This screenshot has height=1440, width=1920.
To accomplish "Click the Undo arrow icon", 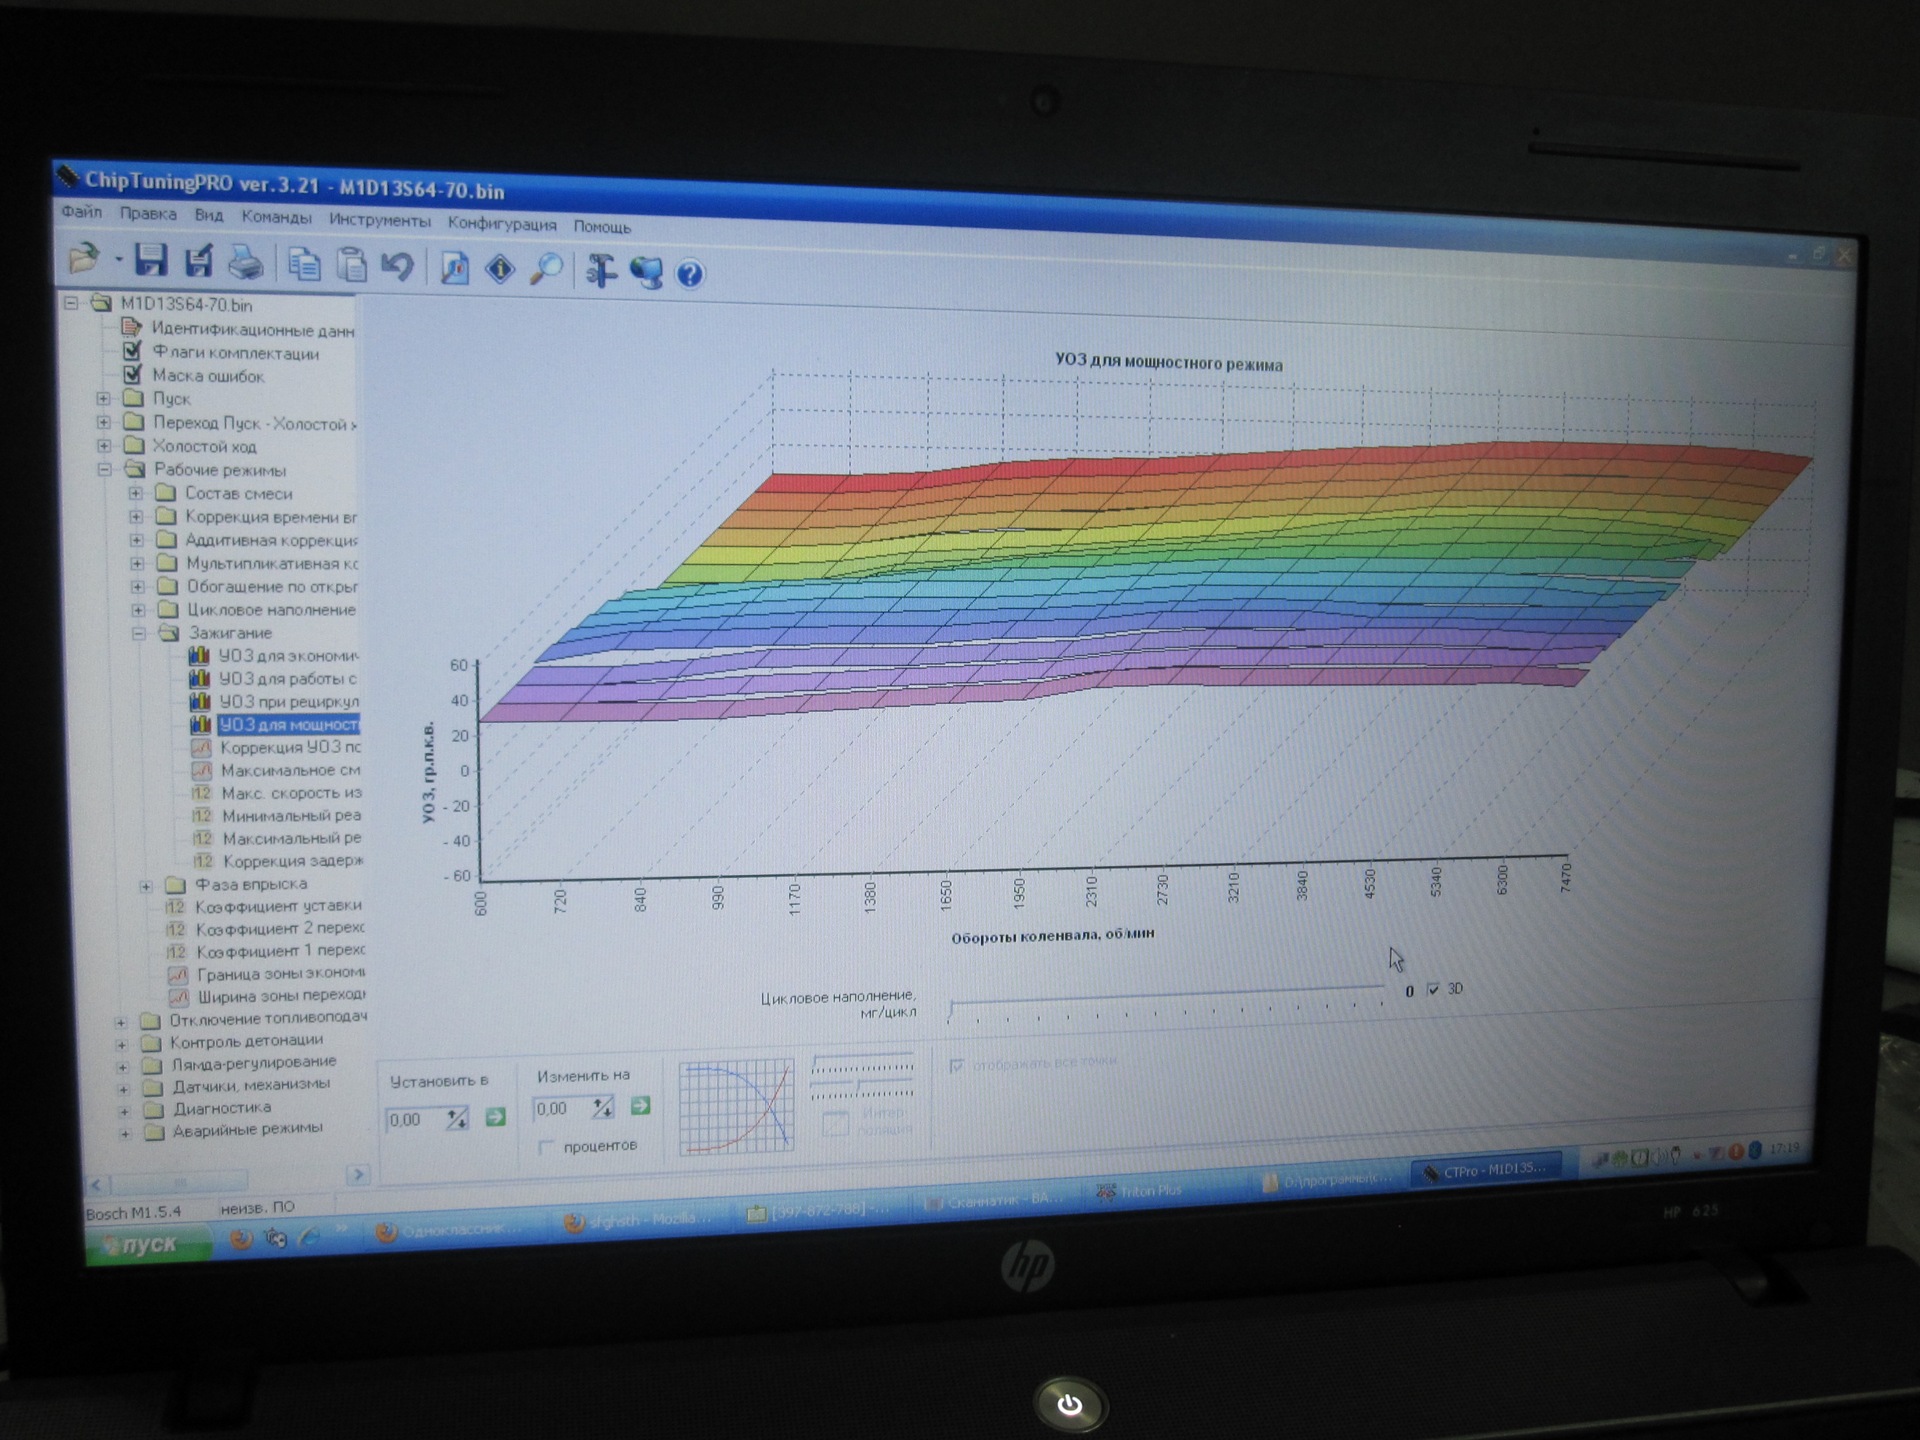I will (398, 267).
